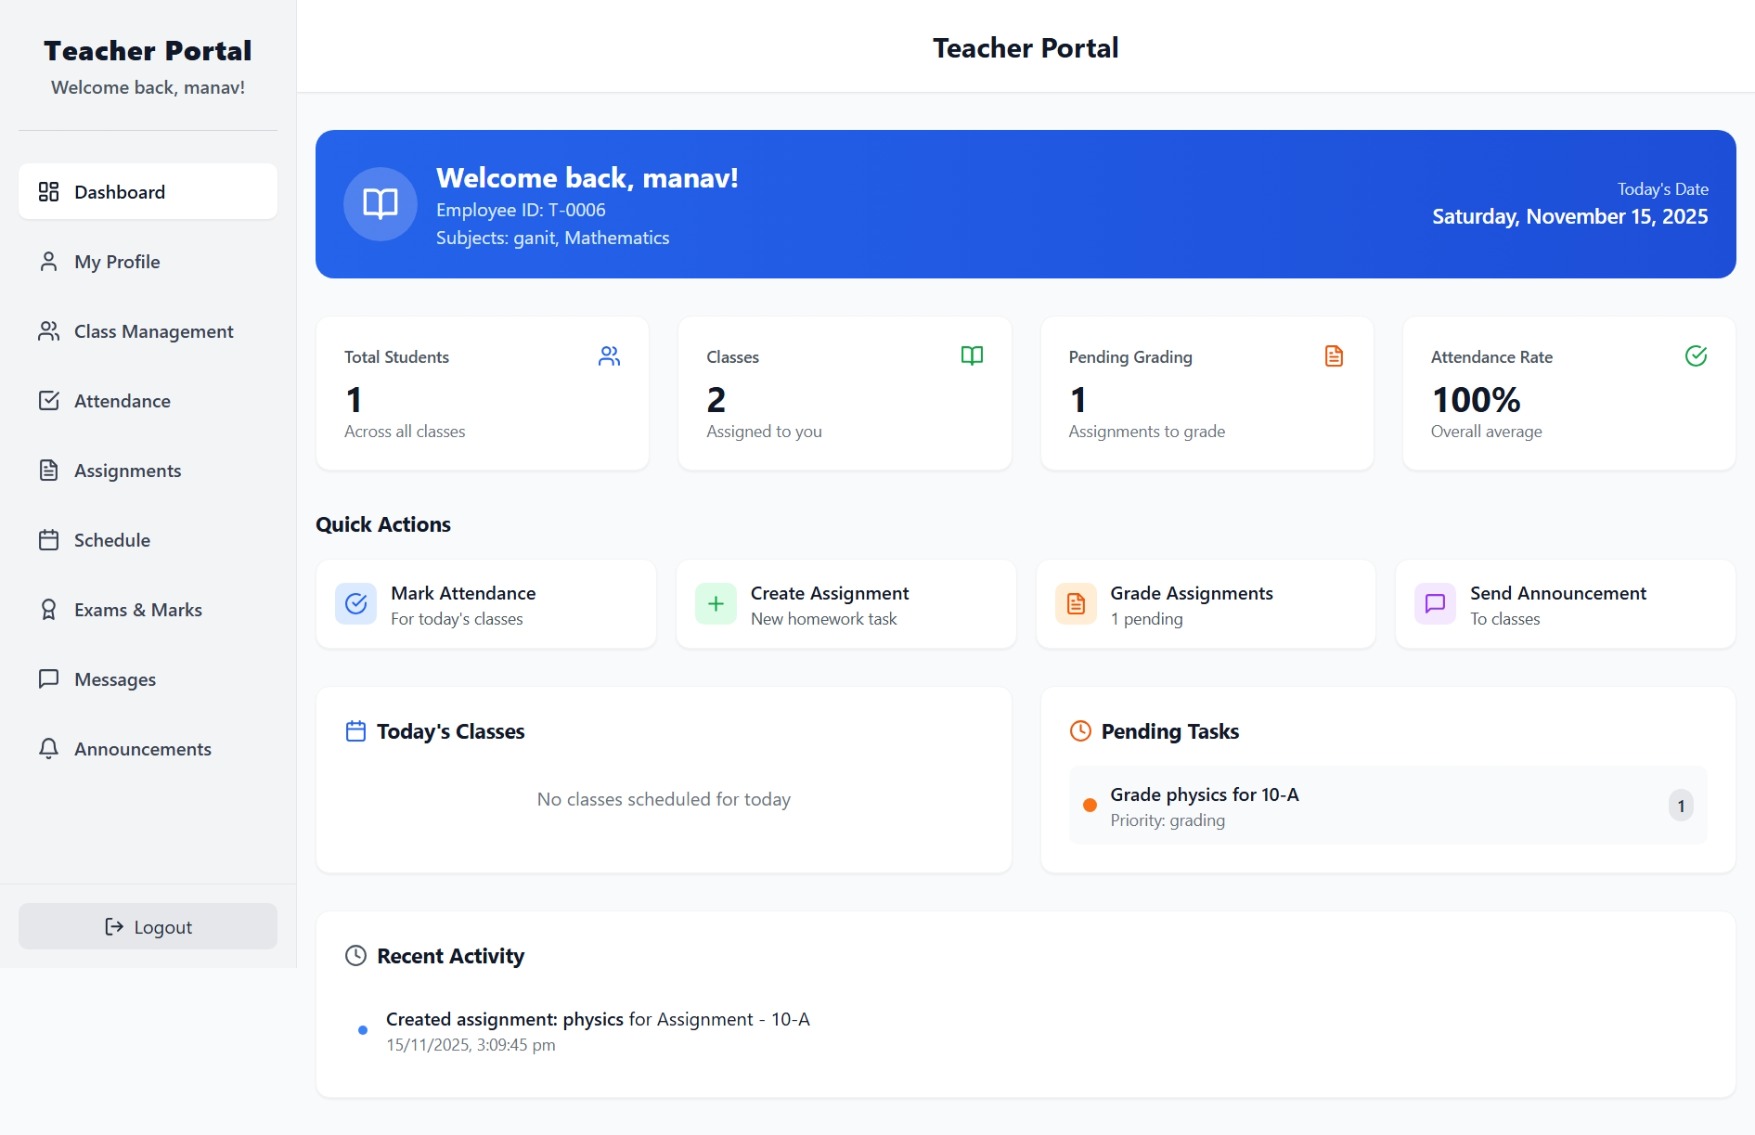Image resolution: width=1755 pixels, height=1135 pixels.
Task: Click the Announcements bell icon
Action: click(48, 748)
